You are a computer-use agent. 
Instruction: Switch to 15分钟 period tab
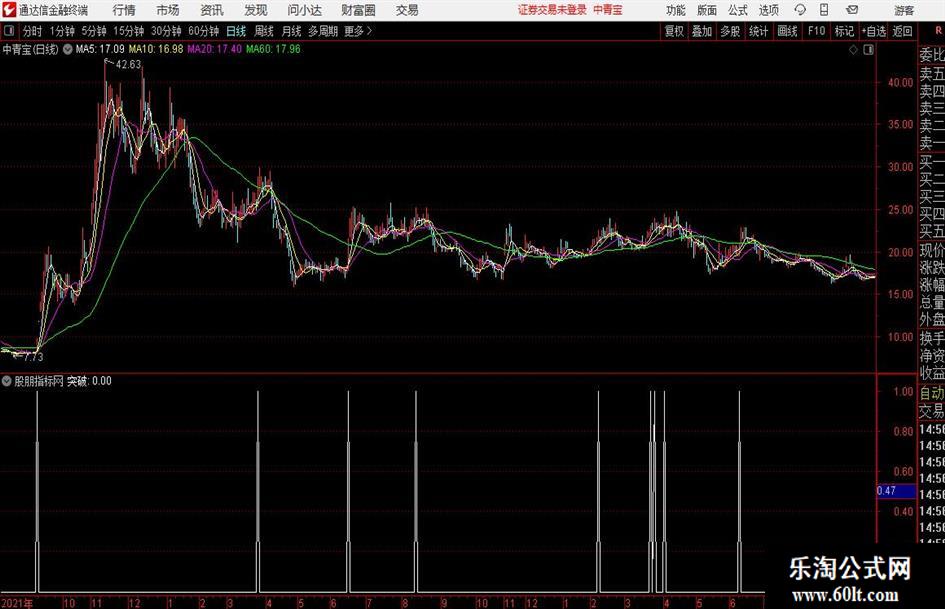click(129, 31)
